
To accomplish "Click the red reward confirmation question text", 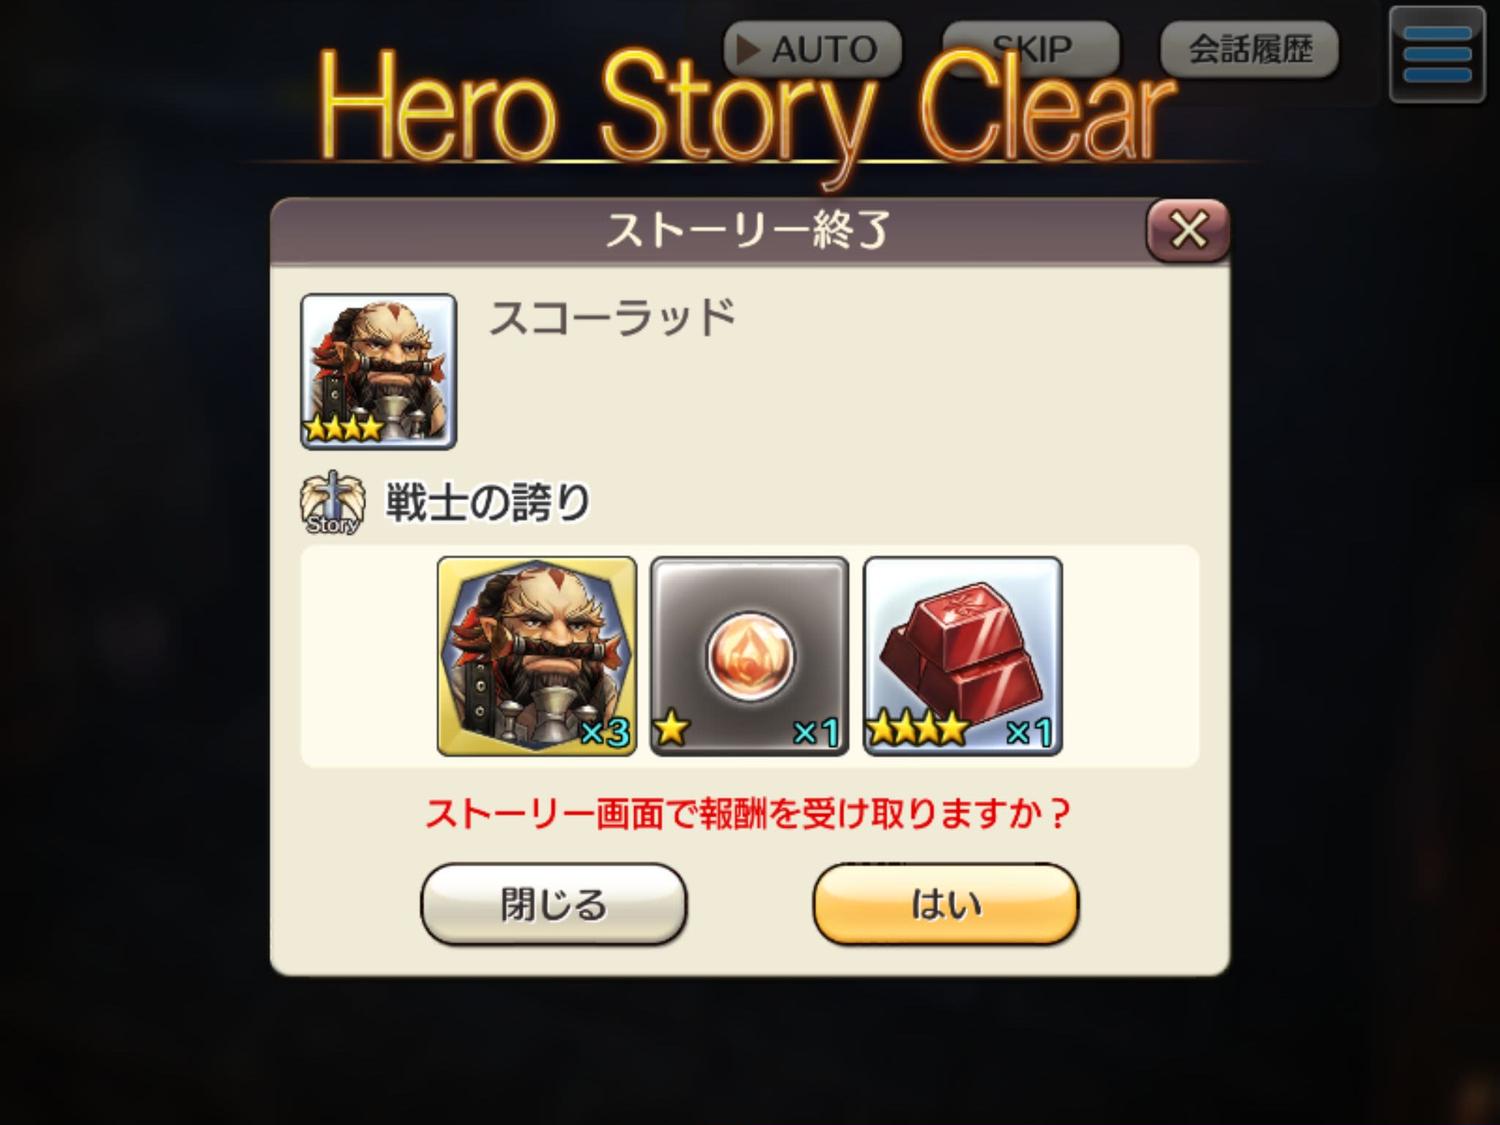I will pyautogui.click(x=748, y=814).
